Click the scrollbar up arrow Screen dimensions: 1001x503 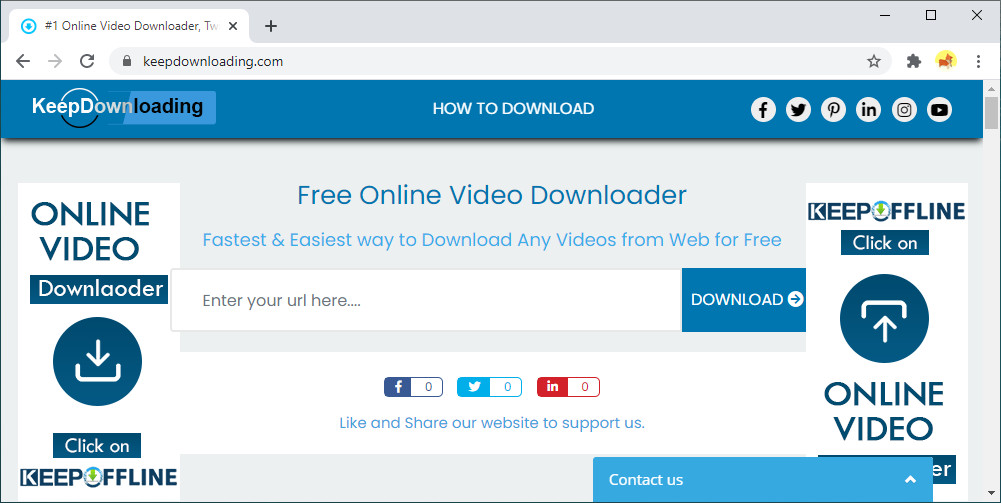991,89
